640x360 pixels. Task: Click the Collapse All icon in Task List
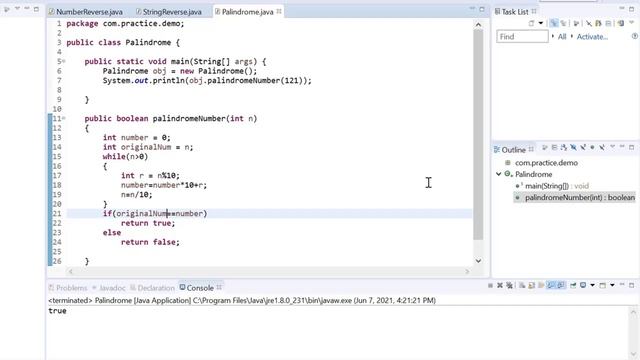608,23
